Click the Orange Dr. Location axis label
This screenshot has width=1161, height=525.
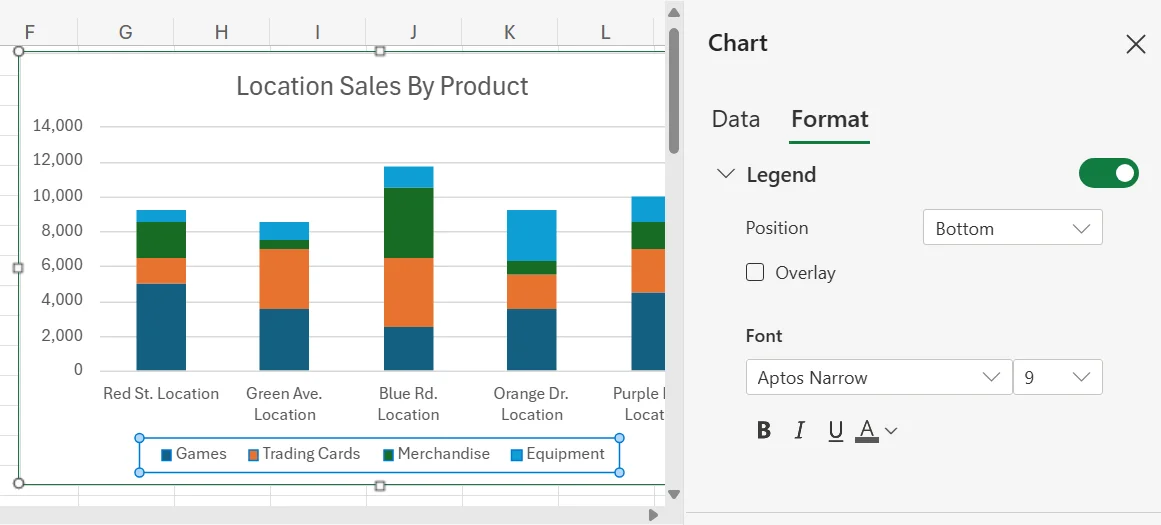pyautogui.click(x=531, y=404)
